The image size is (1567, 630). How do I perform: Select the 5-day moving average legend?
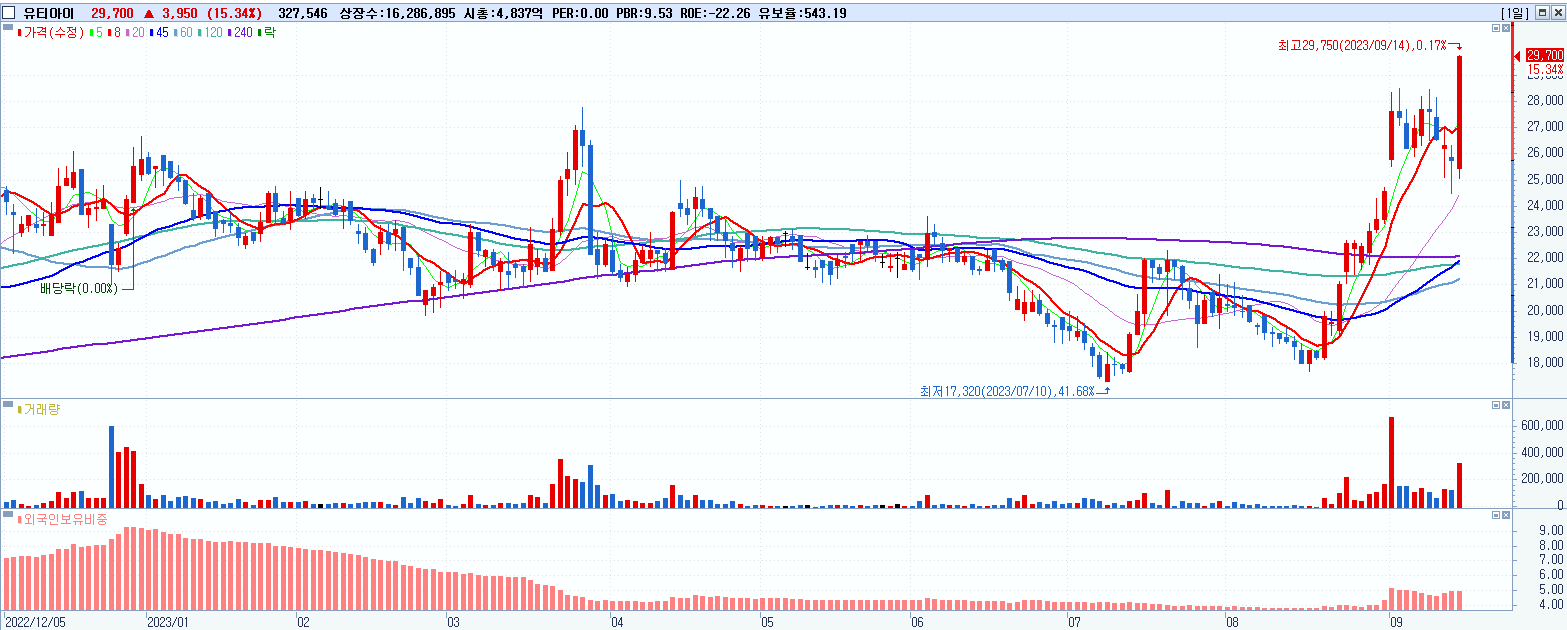pos(96,33)
